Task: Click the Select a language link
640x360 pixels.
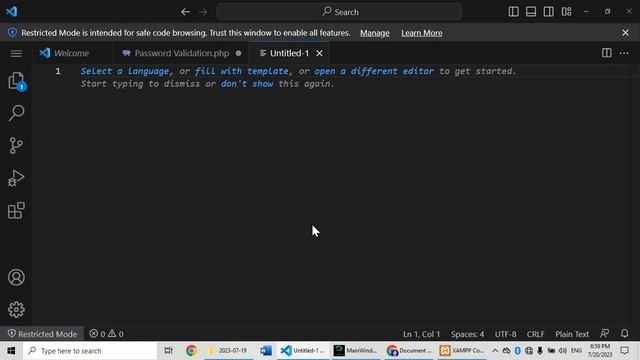Action: coord(124,71)
